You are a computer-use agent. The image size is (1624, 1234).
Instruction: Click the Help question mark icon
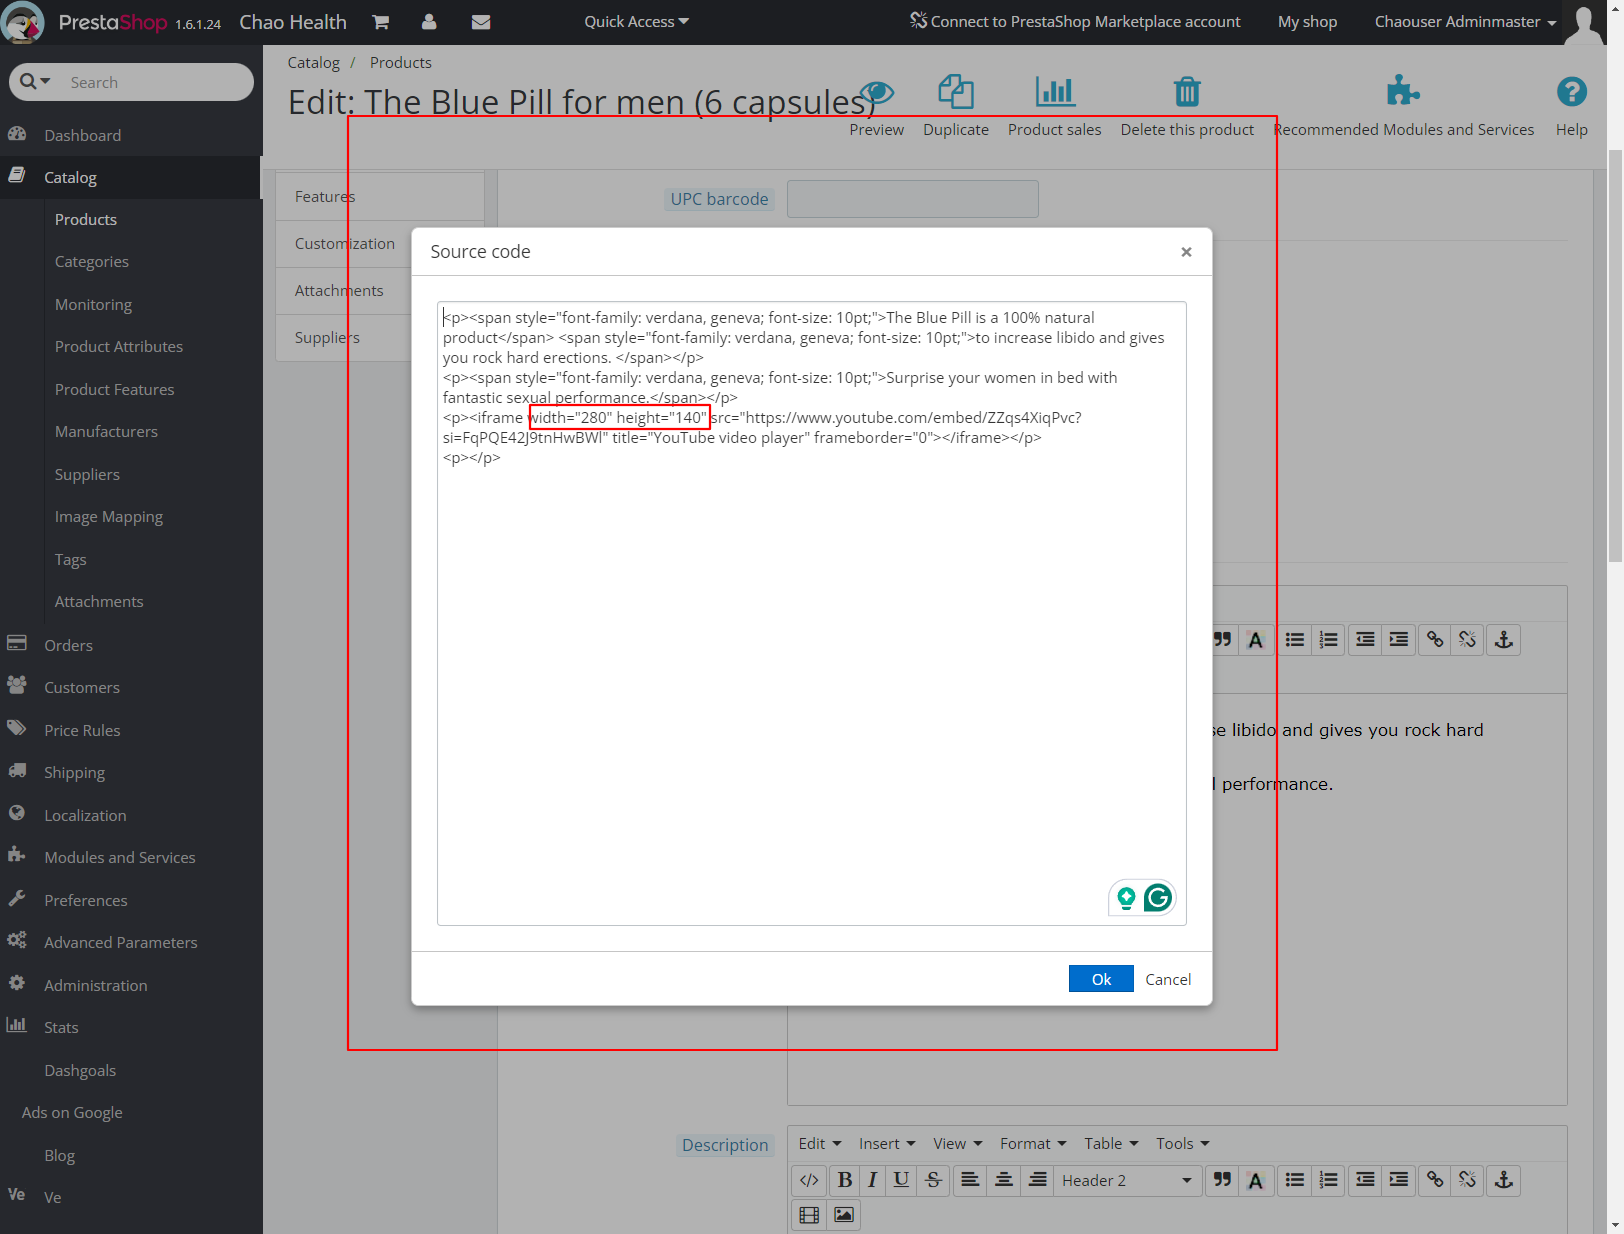pyautogui.click(x=1572, y=92)
